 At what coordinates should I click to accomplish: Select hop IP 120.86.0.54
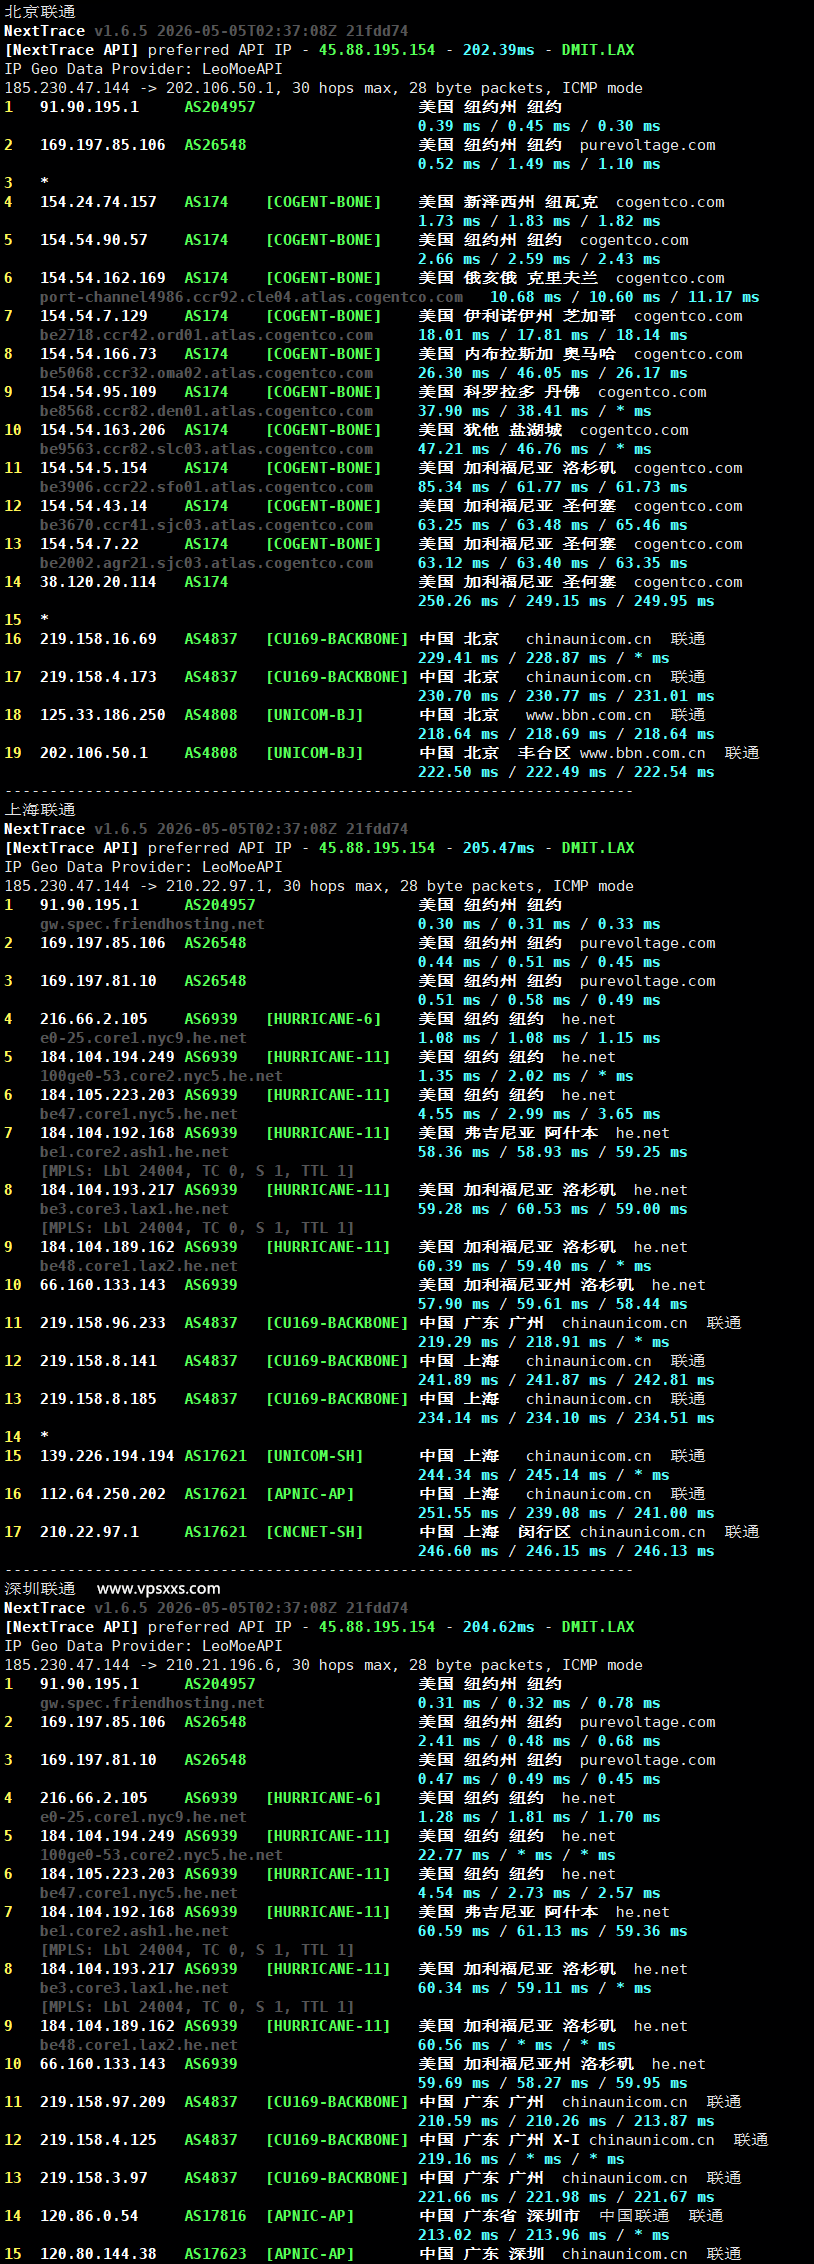89,2216
